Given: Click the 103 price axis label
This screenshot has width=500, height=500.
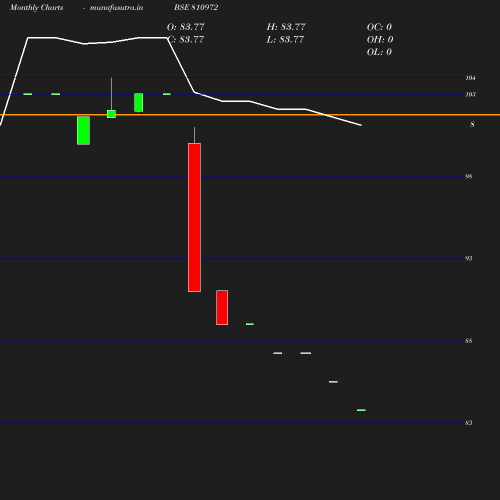Looking at the screenshot, I should [470, 95].
